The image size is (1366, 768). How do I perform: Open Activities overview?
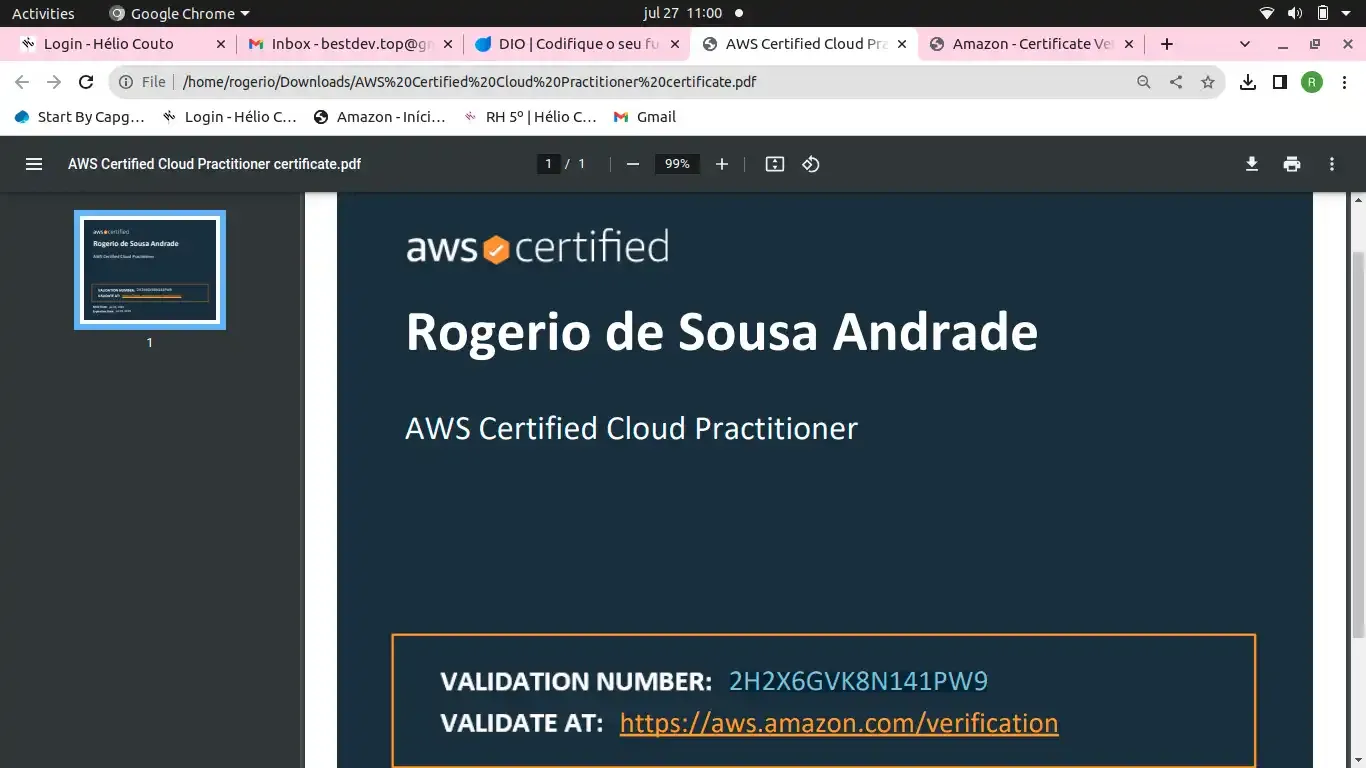pos(43,13)
